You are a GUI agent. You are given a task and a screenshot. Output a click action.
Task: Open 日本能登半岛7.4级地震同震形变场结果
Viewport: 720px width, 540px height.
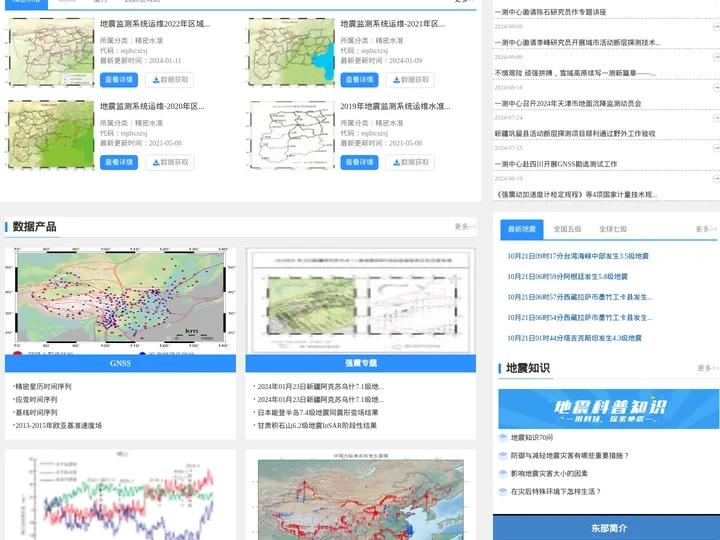(x=316, y=412)
